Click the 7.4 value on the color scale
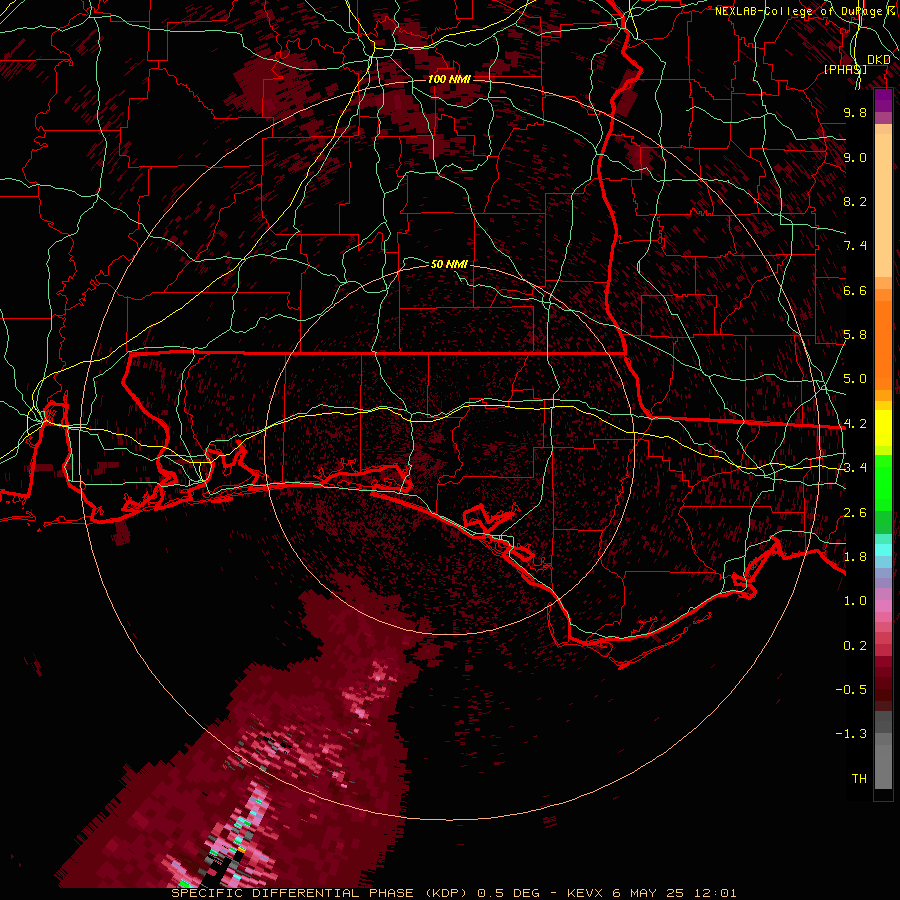The image size is (900, 900). tap(855, 246)
